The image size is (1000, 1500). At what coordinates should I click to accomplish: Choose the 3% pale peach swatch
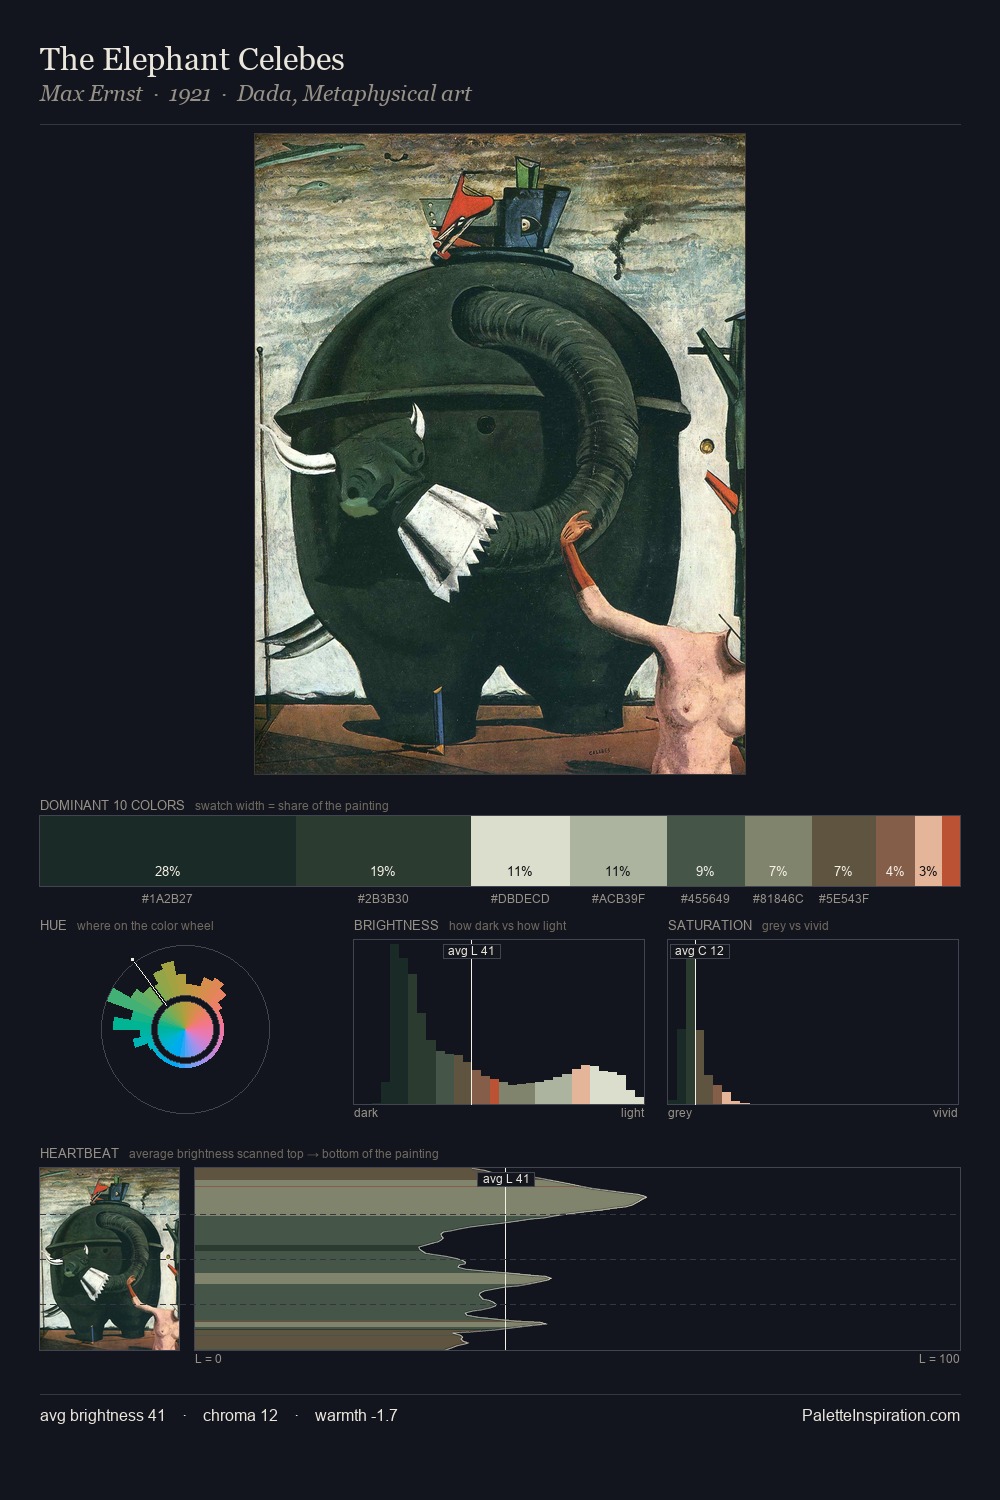point(928,851)
